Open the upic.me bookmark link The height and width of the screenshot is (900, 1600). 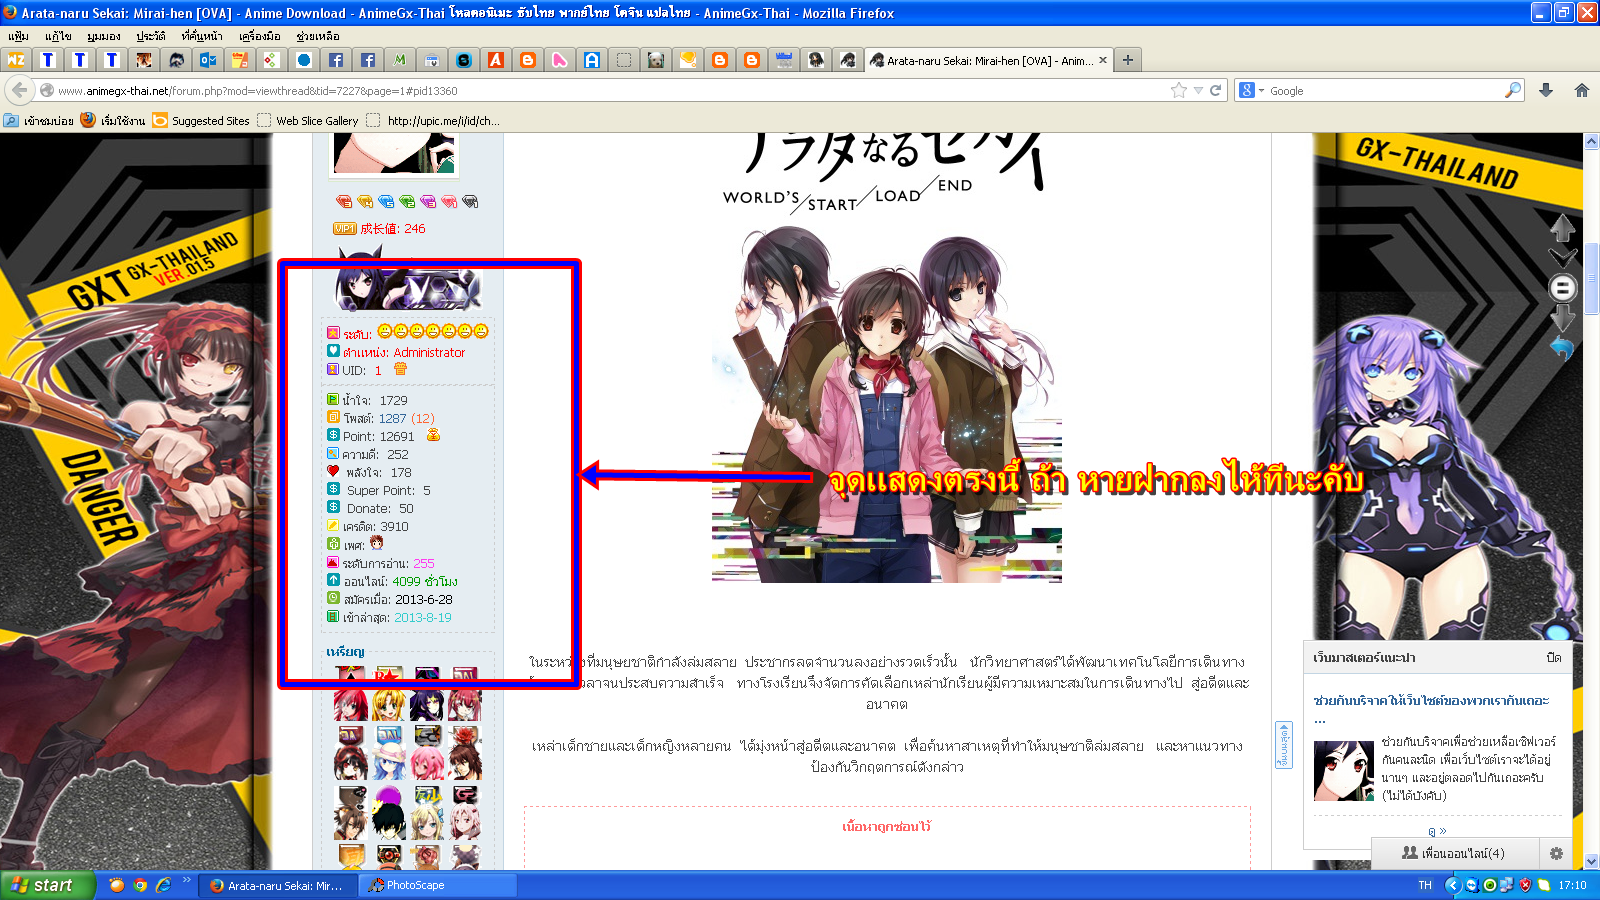pyautogui.click(x=433, y=121)
